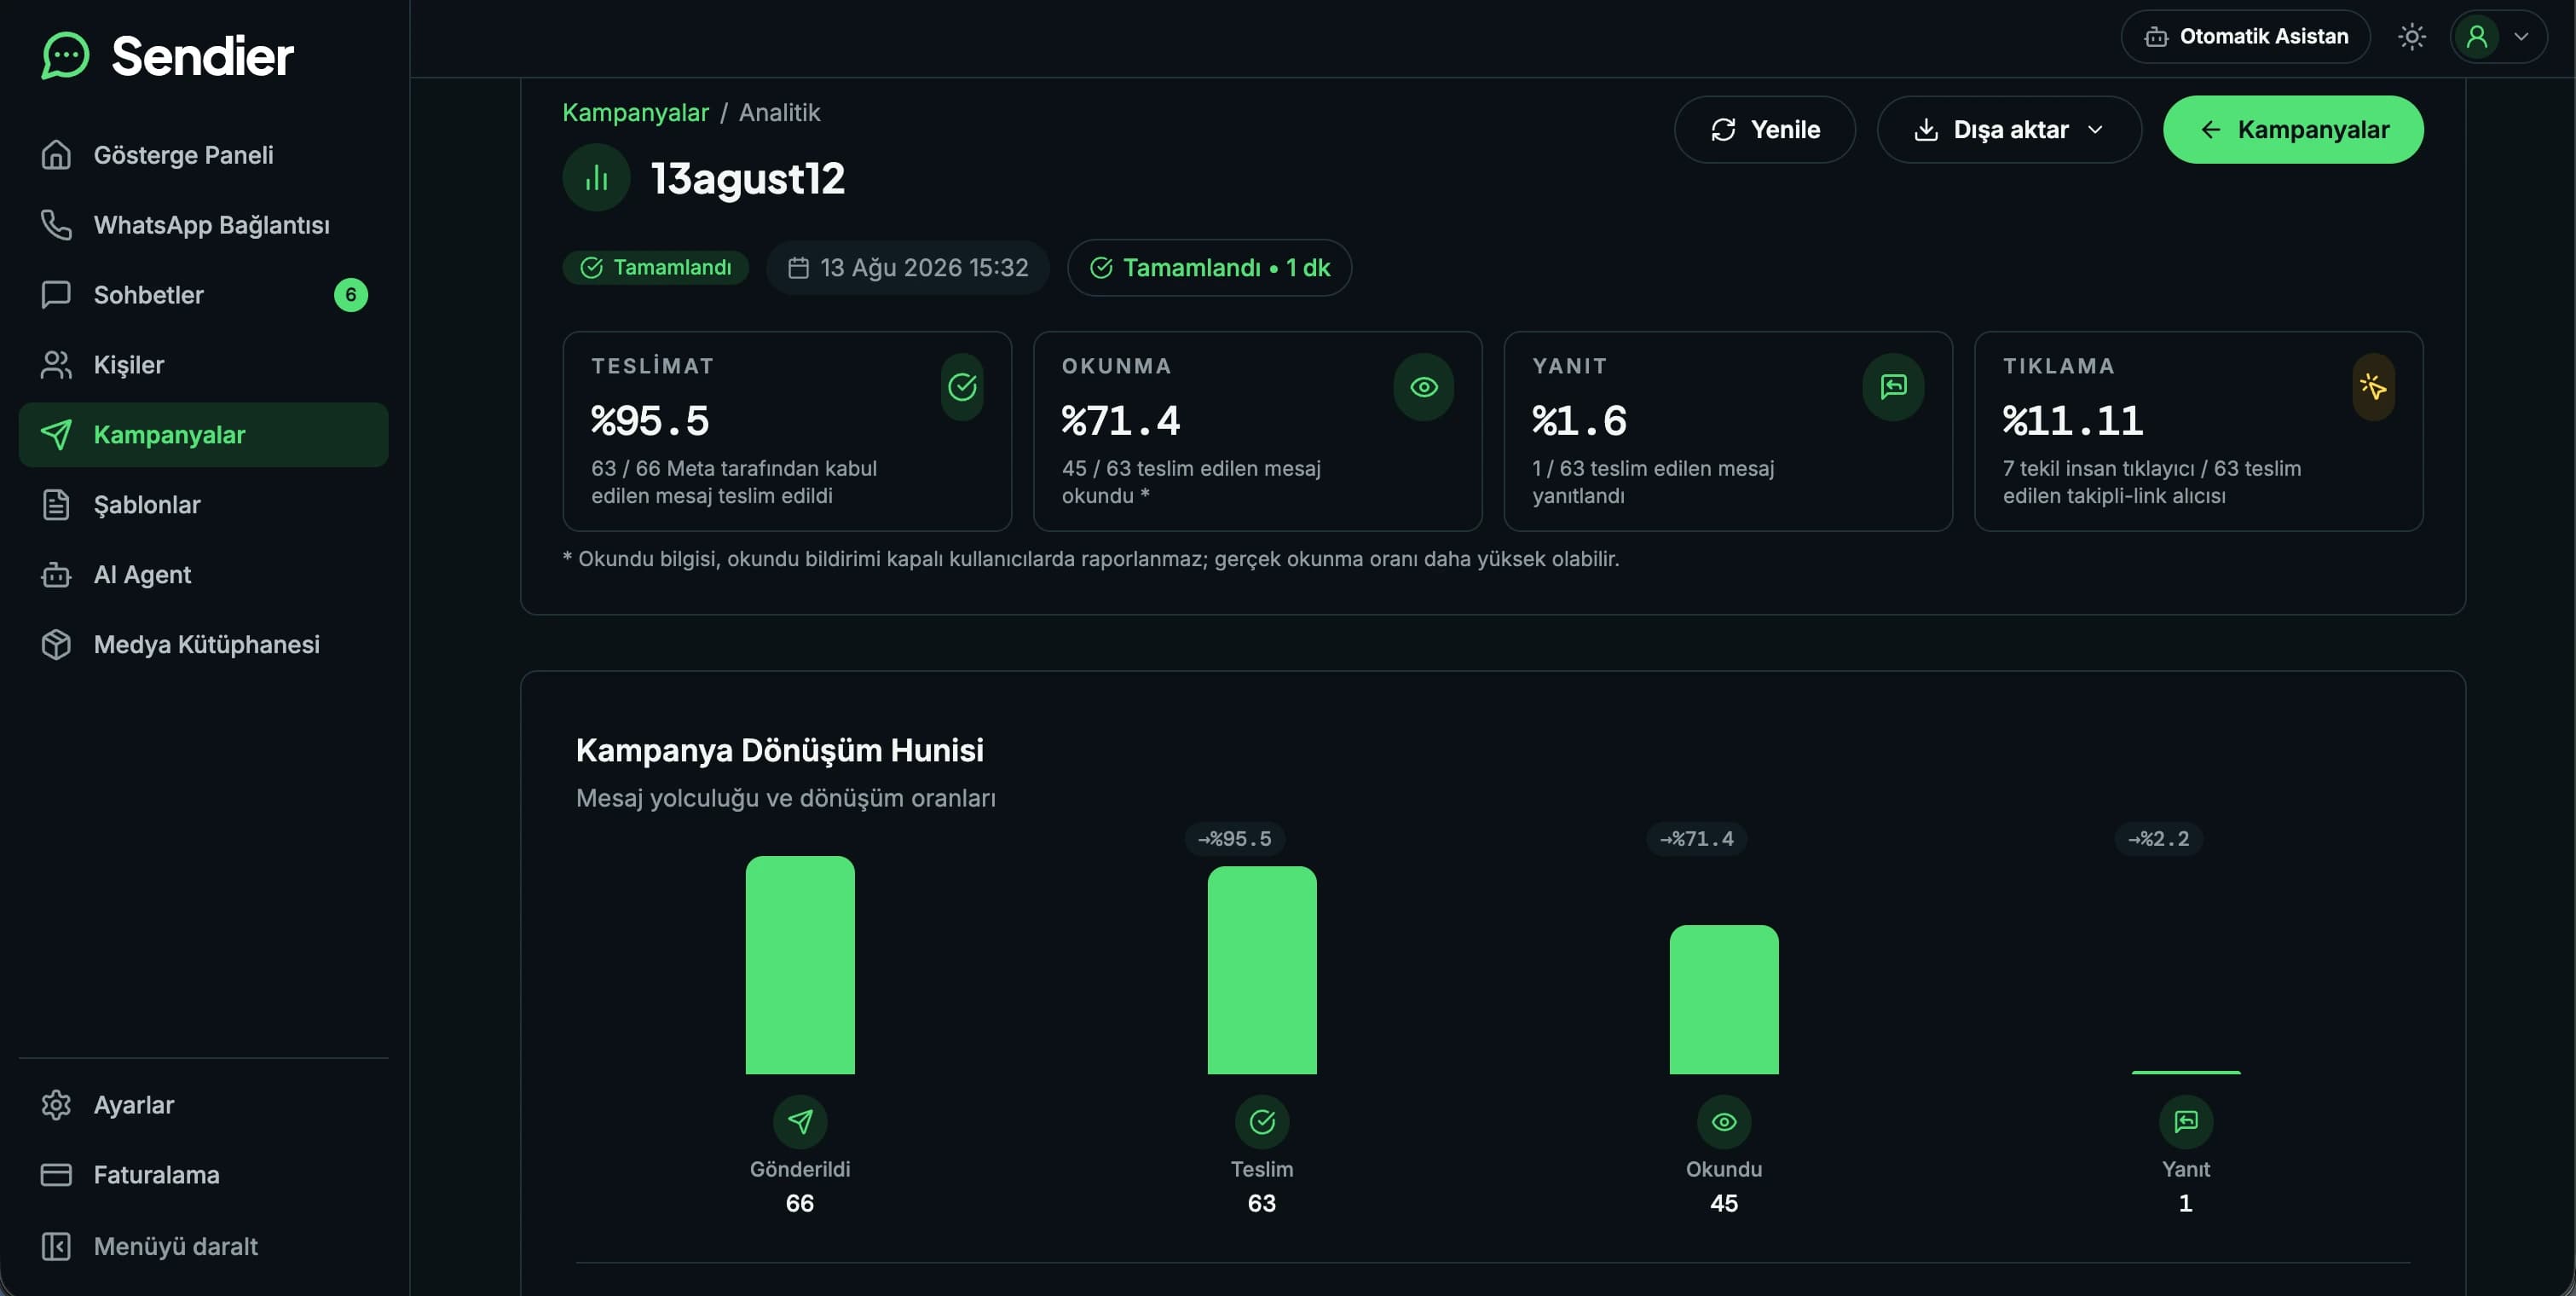The width and height of the screenshot is (2576, 1296).
Task: Click the Tıklama cursor click icon
Action: tap(2373, 387)
